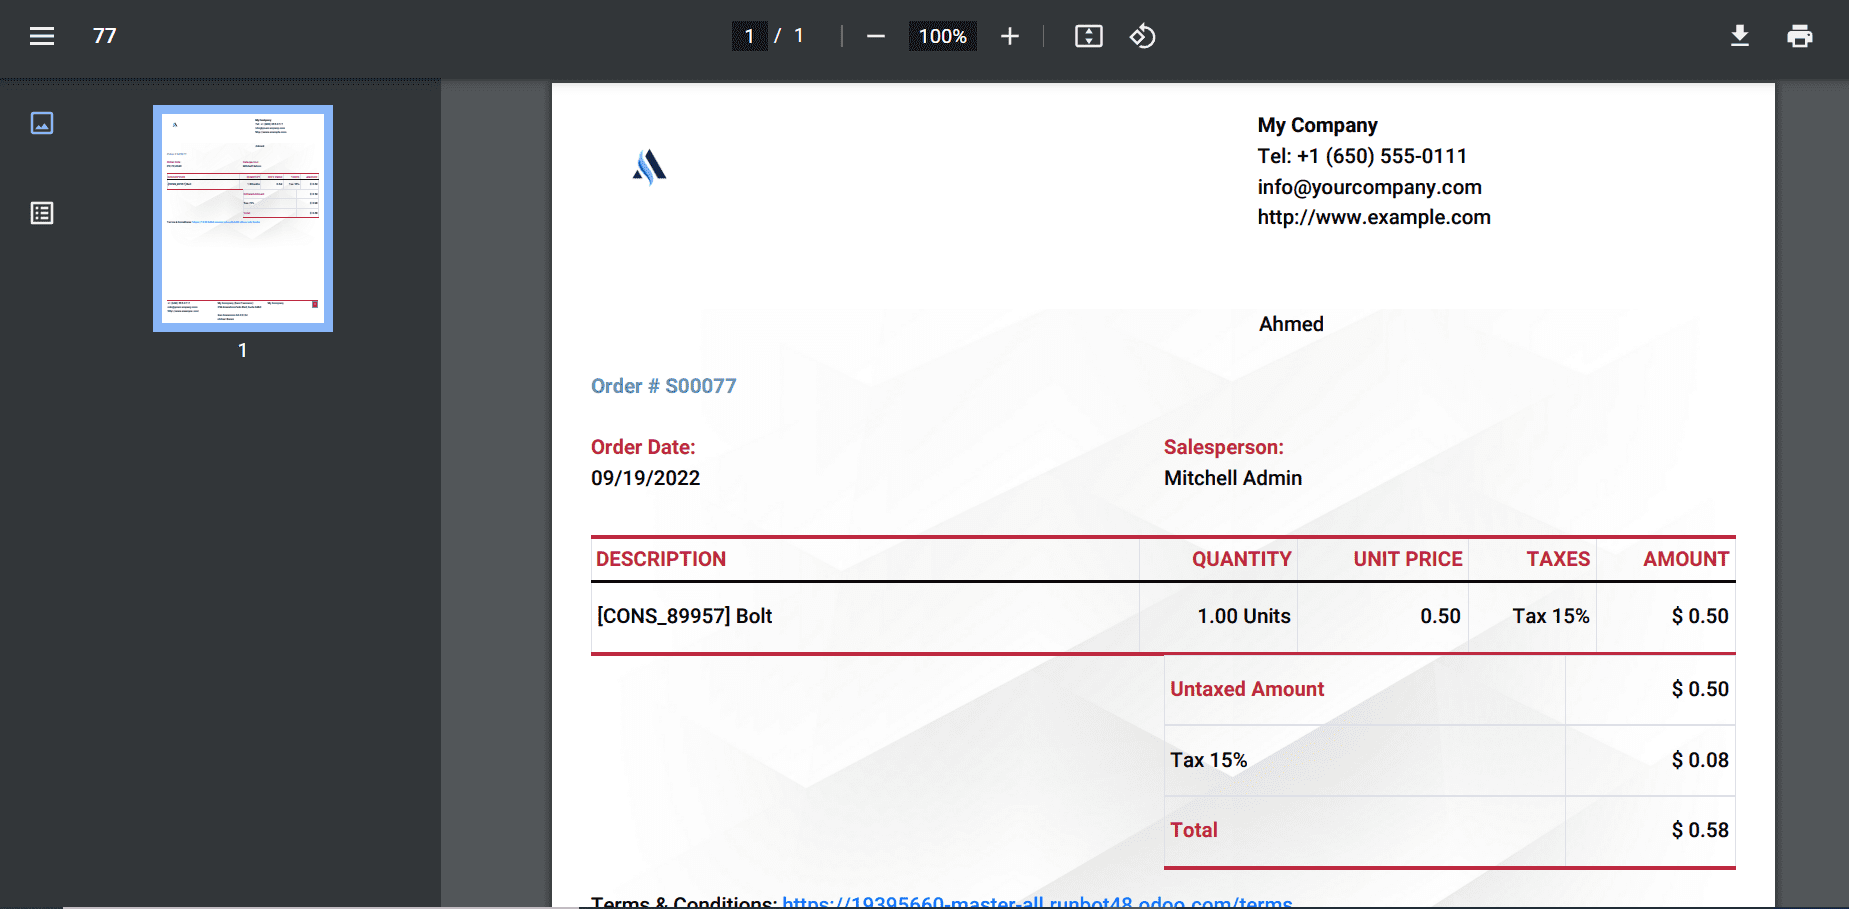The height and width of the screenshot is (909, 1849).
Task: Show page thumbnails view in sidebar
Action: [x=42, y=123]
